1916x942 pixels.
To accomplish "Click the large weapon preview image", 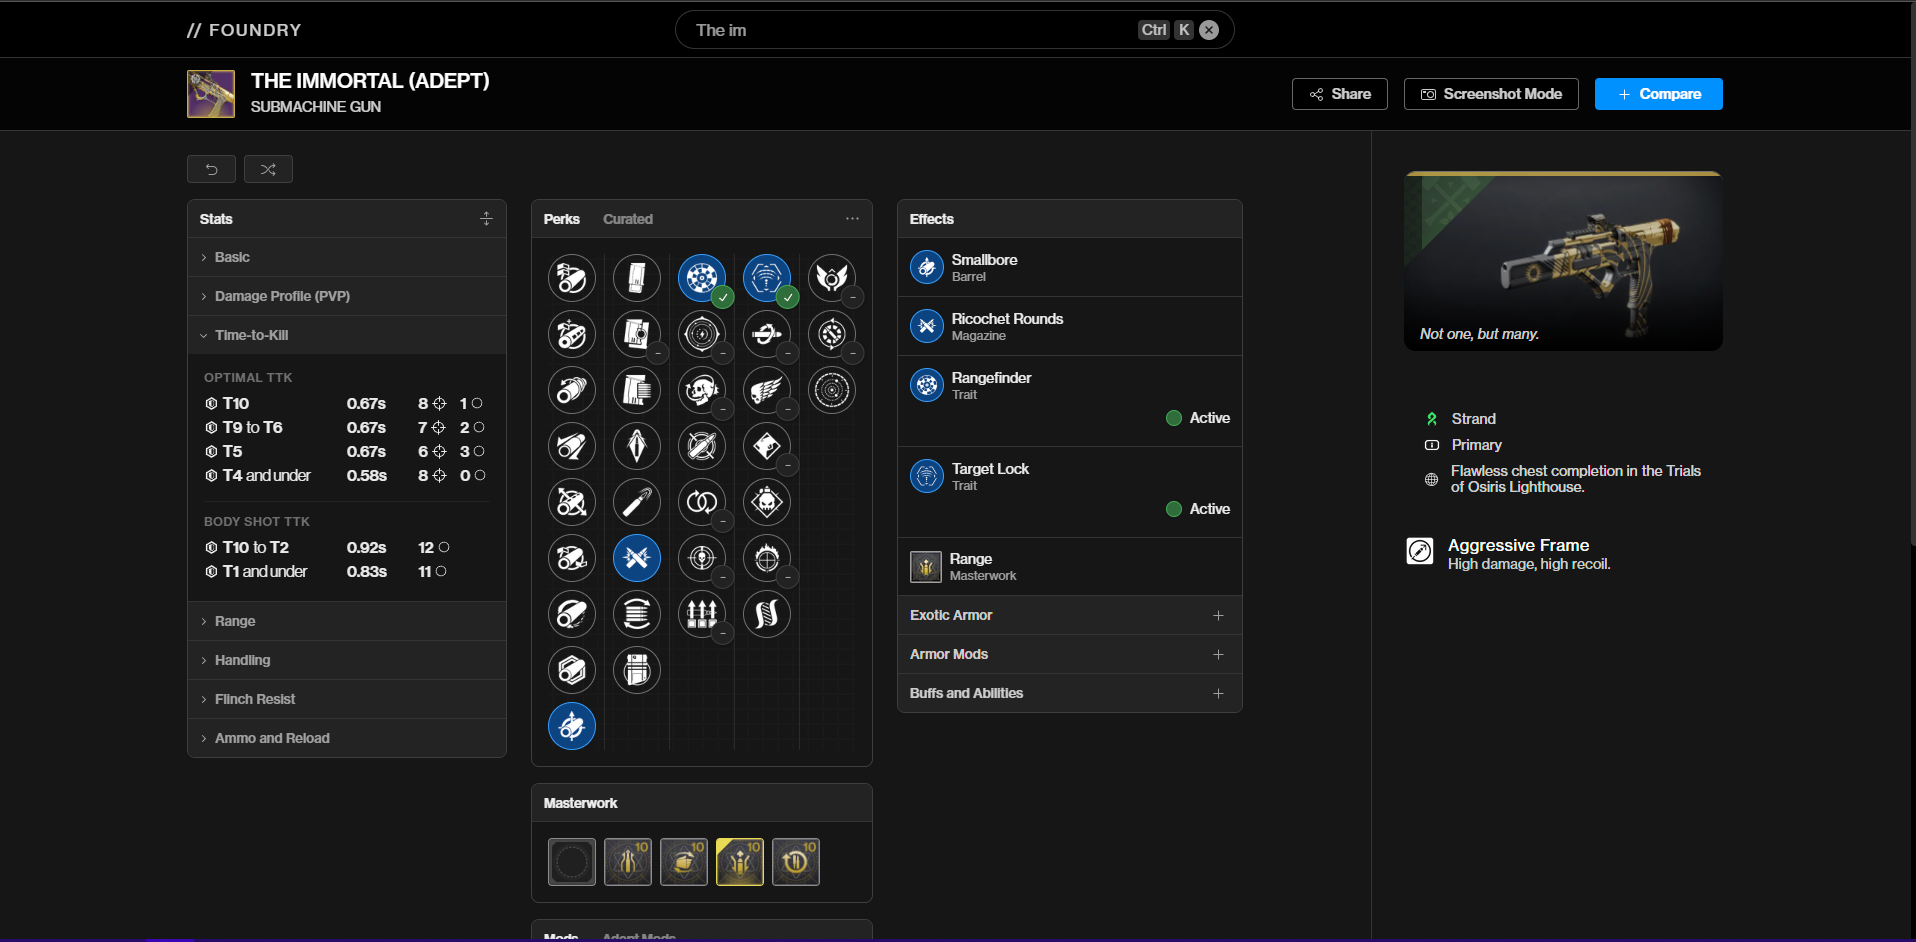I will coord(1564,261).
